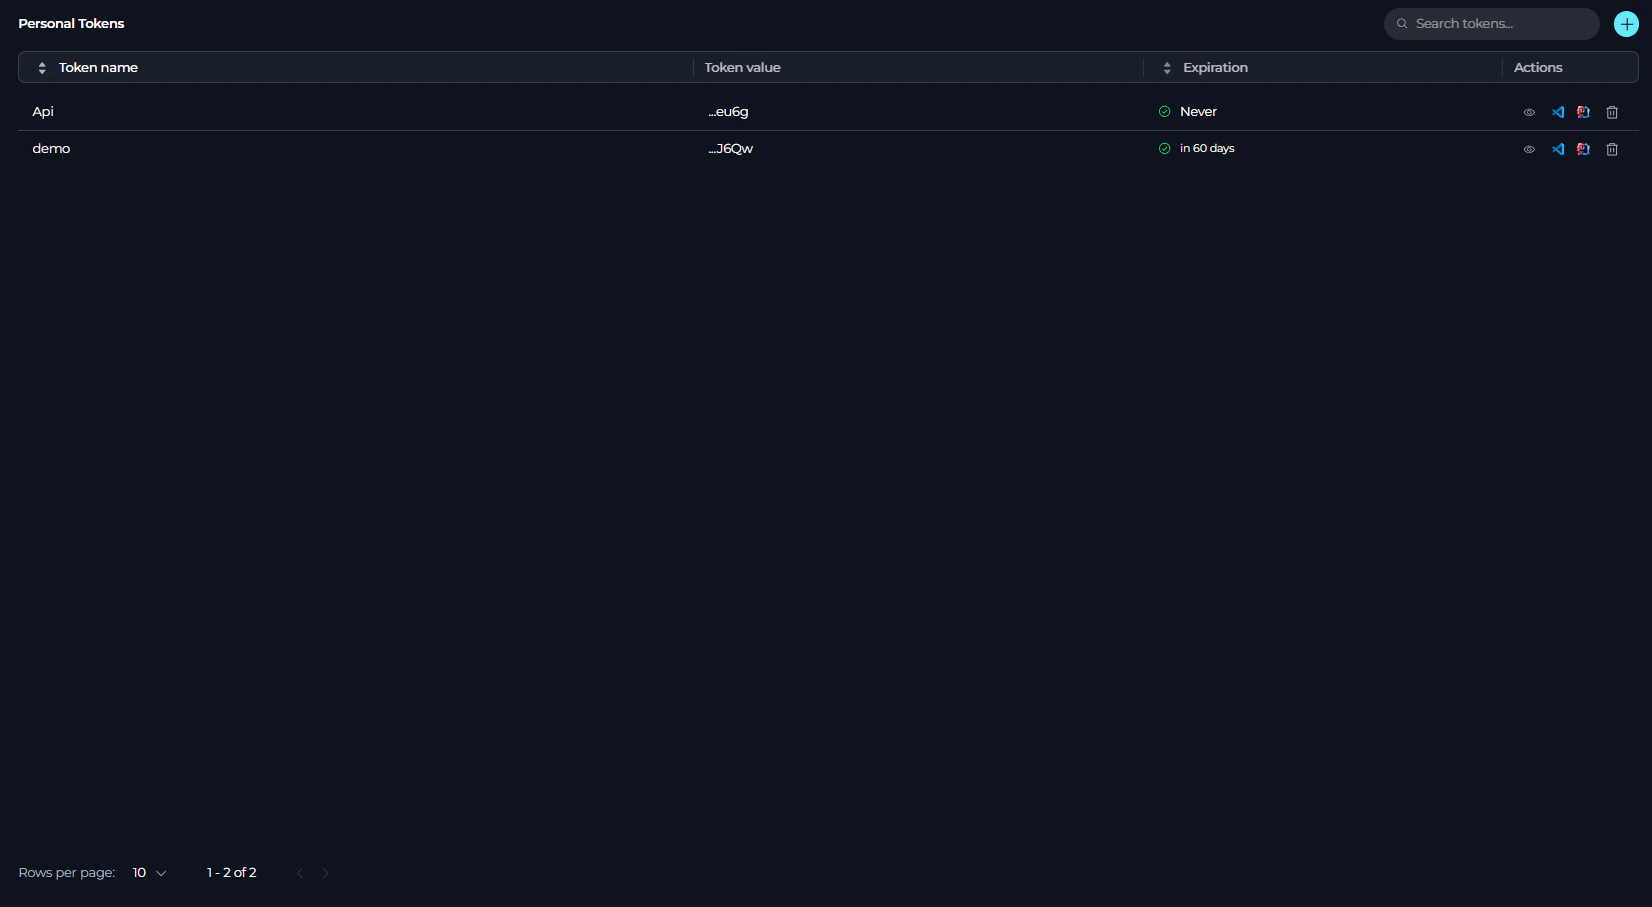The height and width of the screenshot is (907, 1652).
Task: Open the rows per page dropdown
Action: click(x=149, y=873)
